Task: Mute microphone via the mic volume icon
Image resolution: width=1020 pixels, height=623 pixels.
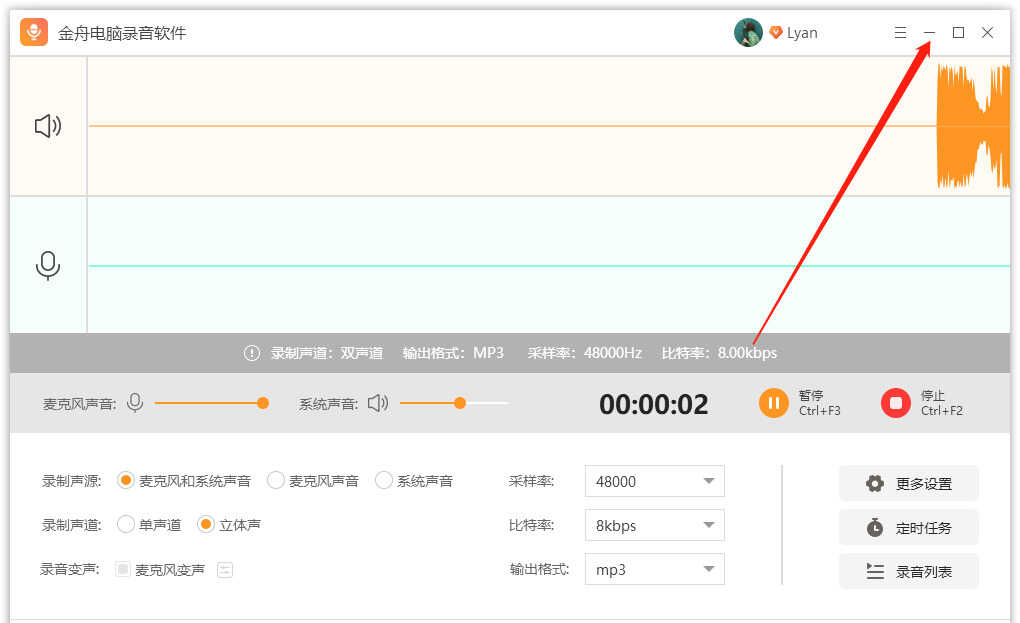Action: (135, 403)
